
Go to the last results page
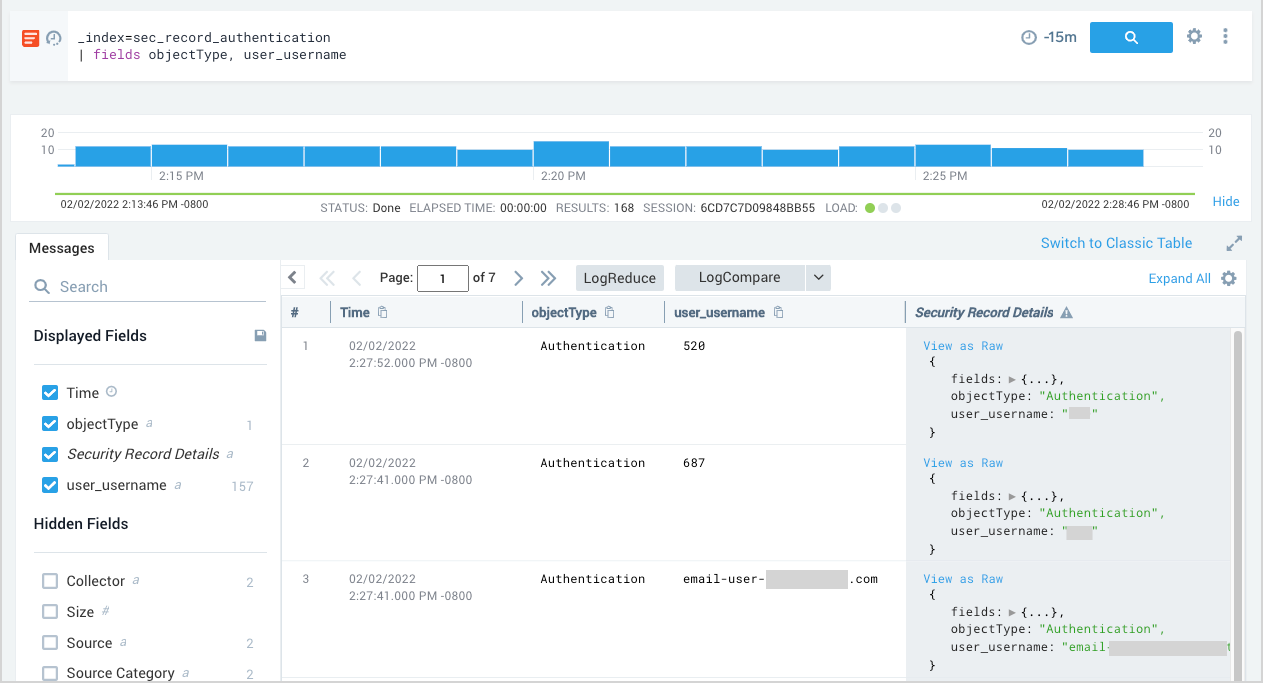point(548,278)
